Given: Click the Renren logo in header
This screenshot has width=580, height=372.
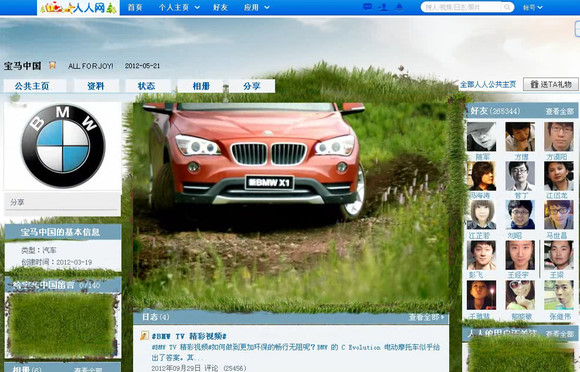Looking at the screenshot, I should pos(78,7).
